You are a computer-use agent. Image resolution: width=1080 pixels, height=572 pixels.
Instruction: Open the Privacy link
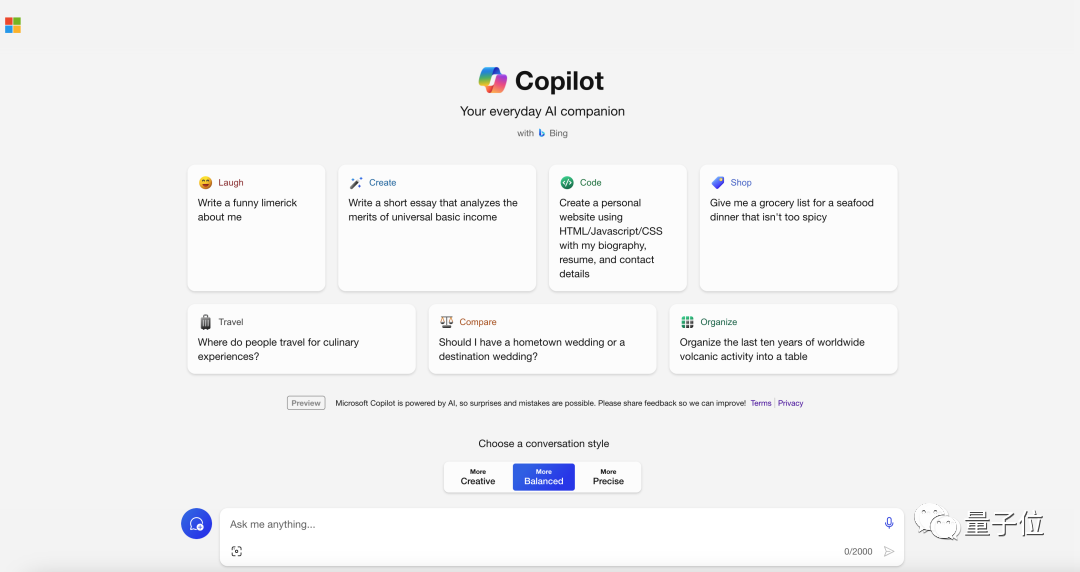click(x=791, y=403)
